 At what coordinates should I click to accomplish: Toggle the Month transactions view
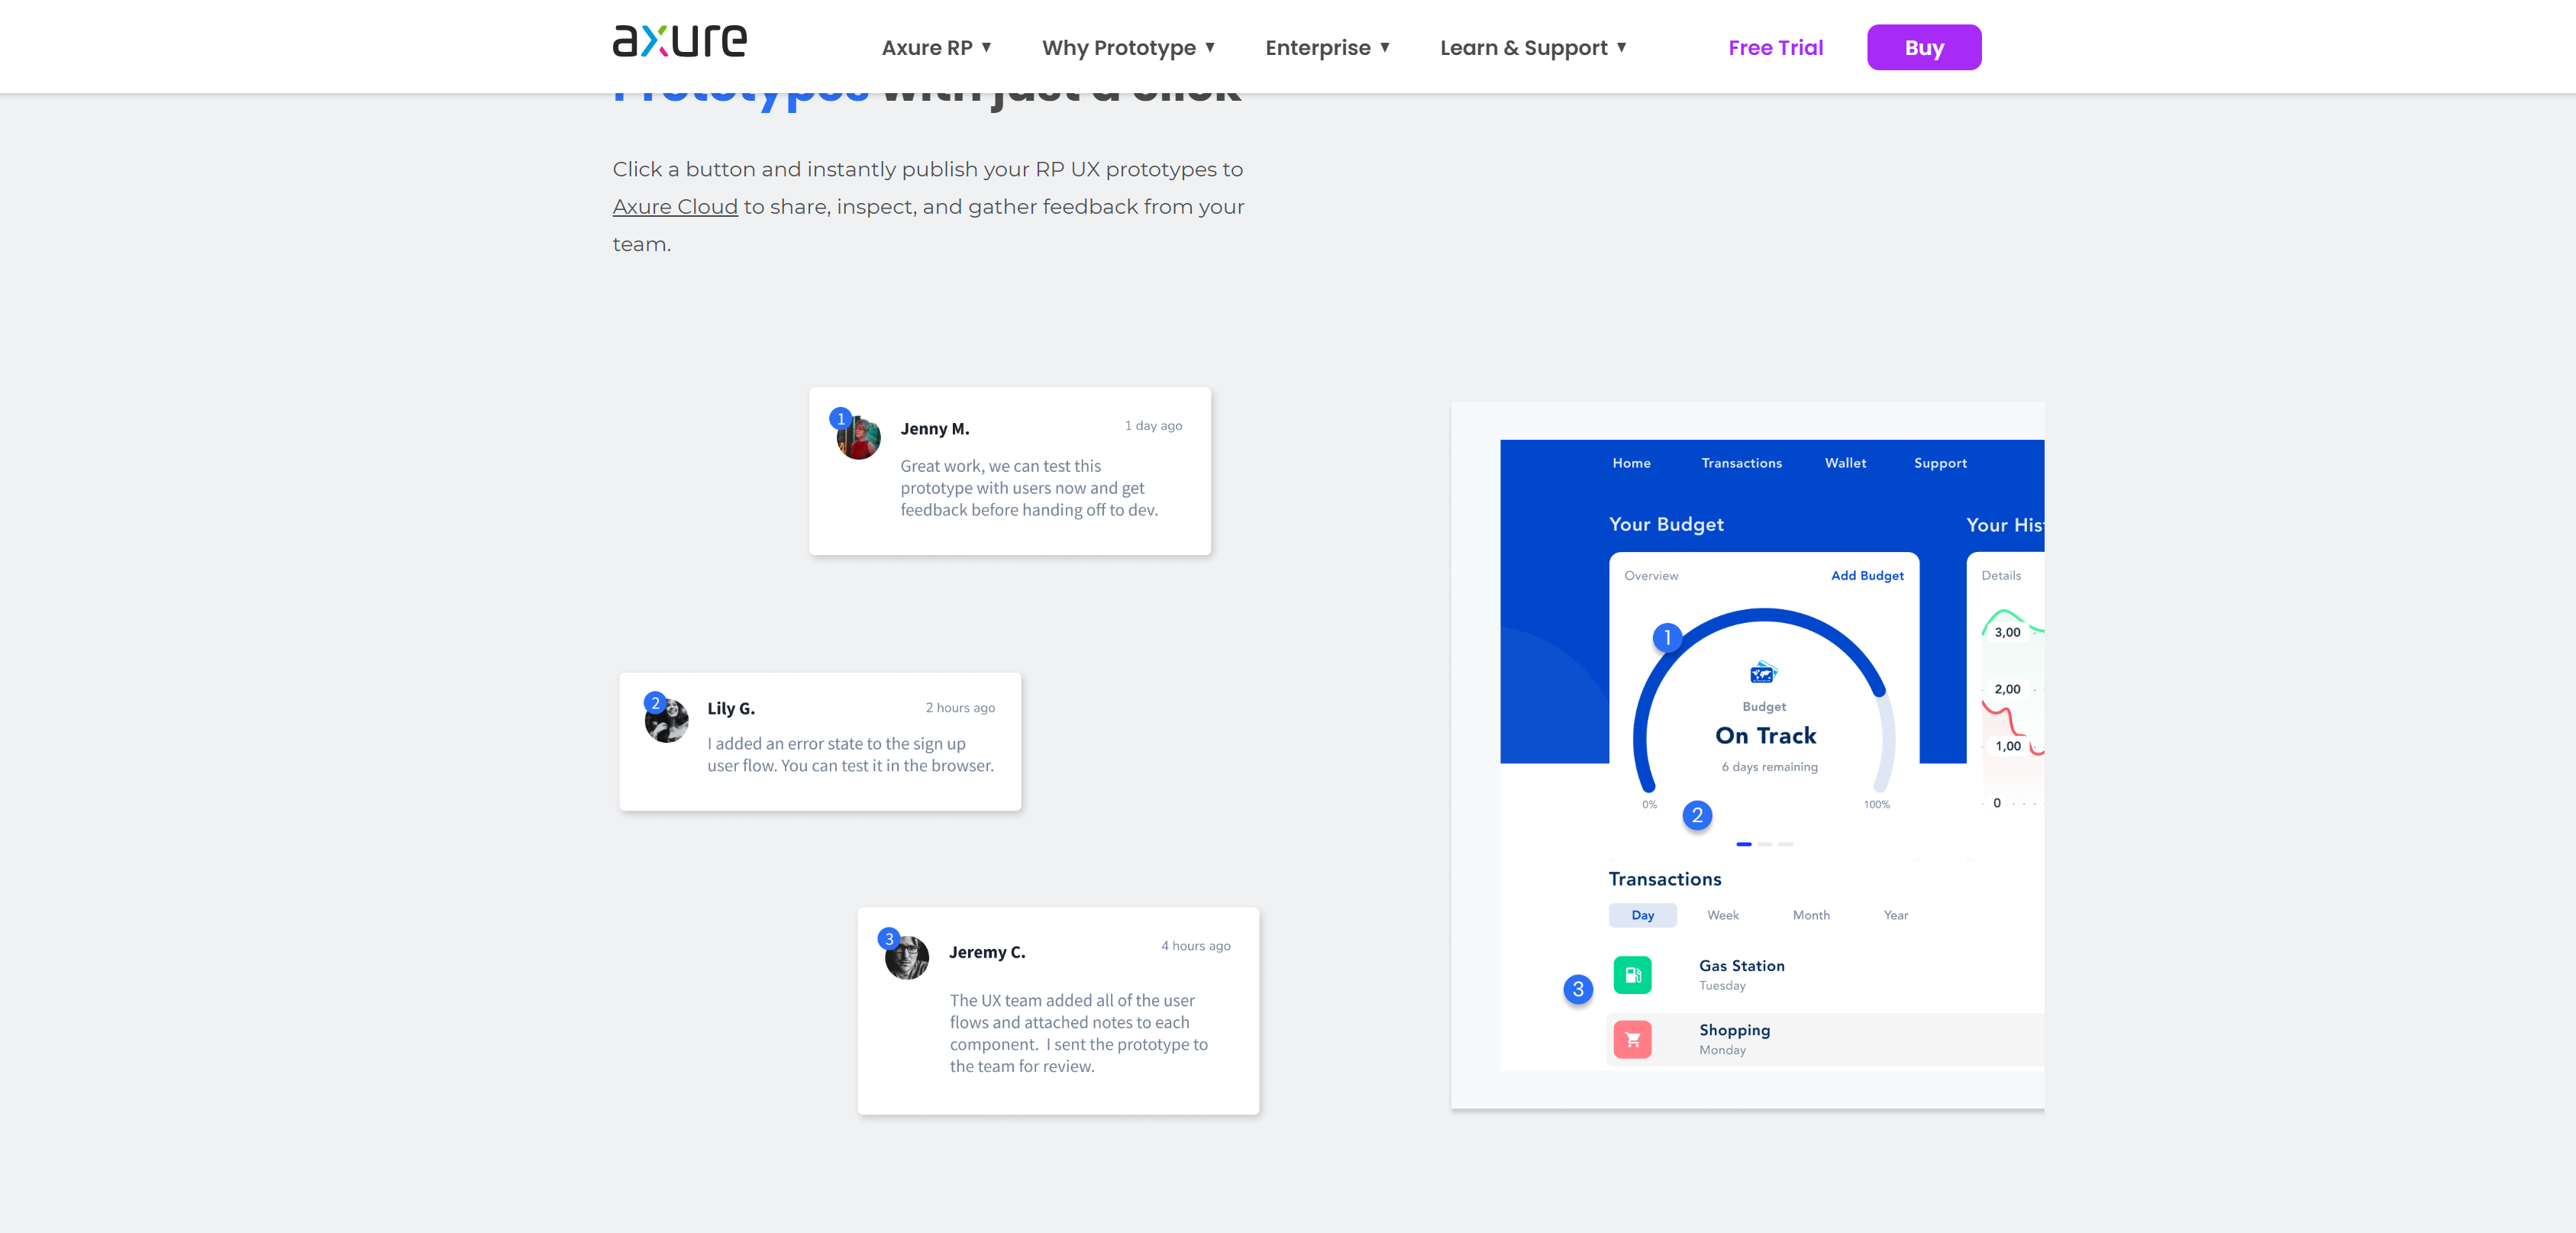tap(1810, 915)
